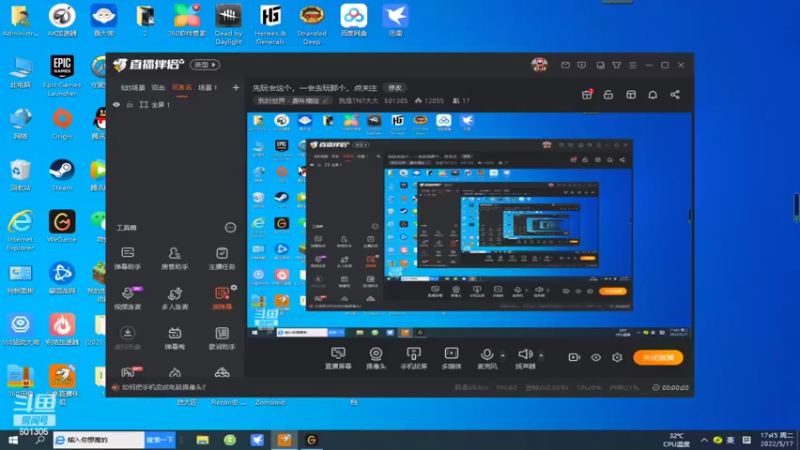
Task: Expand the 美型 beauty mode pill
Action: (x=205, y=65)
